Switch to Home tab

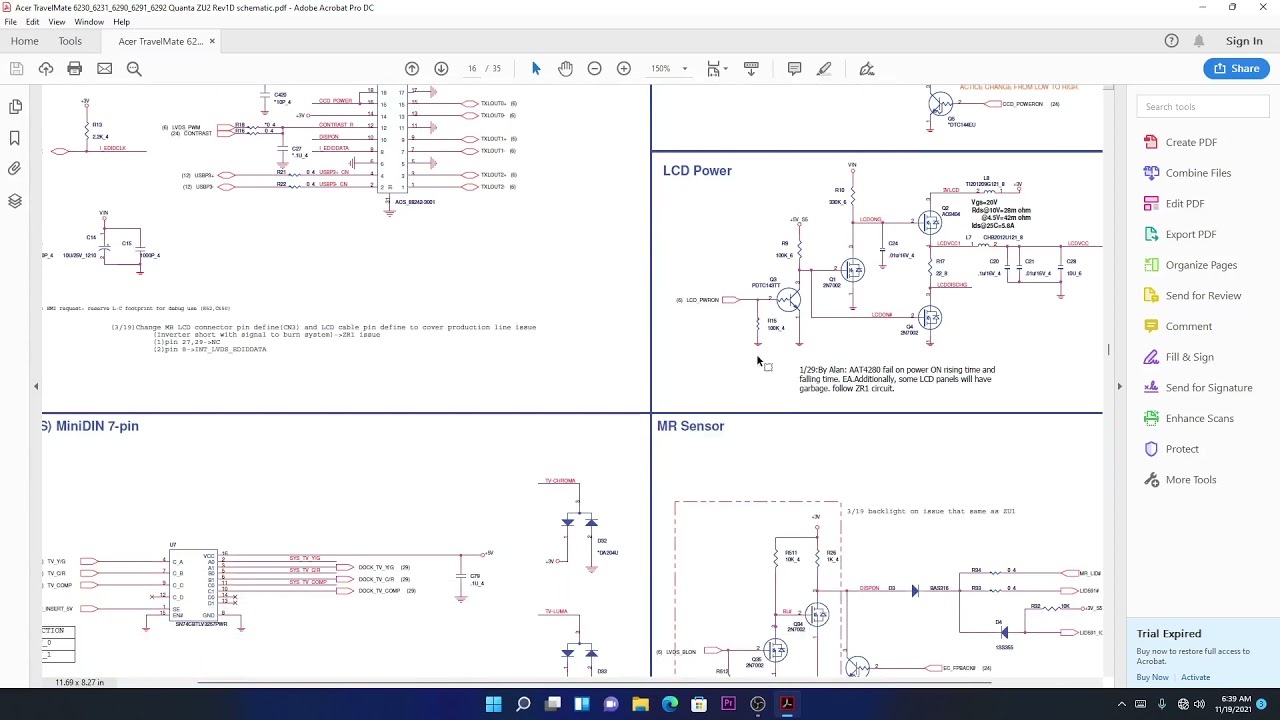pos(25,41)
